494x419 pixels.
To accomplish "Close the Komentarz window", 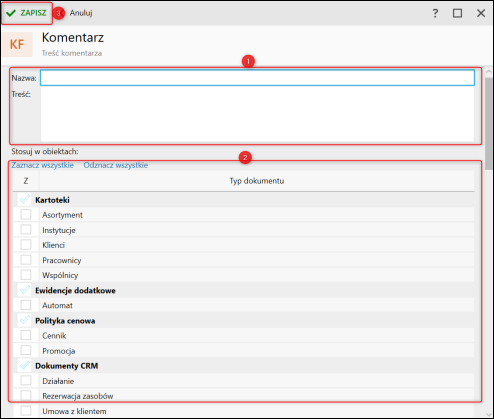I will (x=481, y=13).
